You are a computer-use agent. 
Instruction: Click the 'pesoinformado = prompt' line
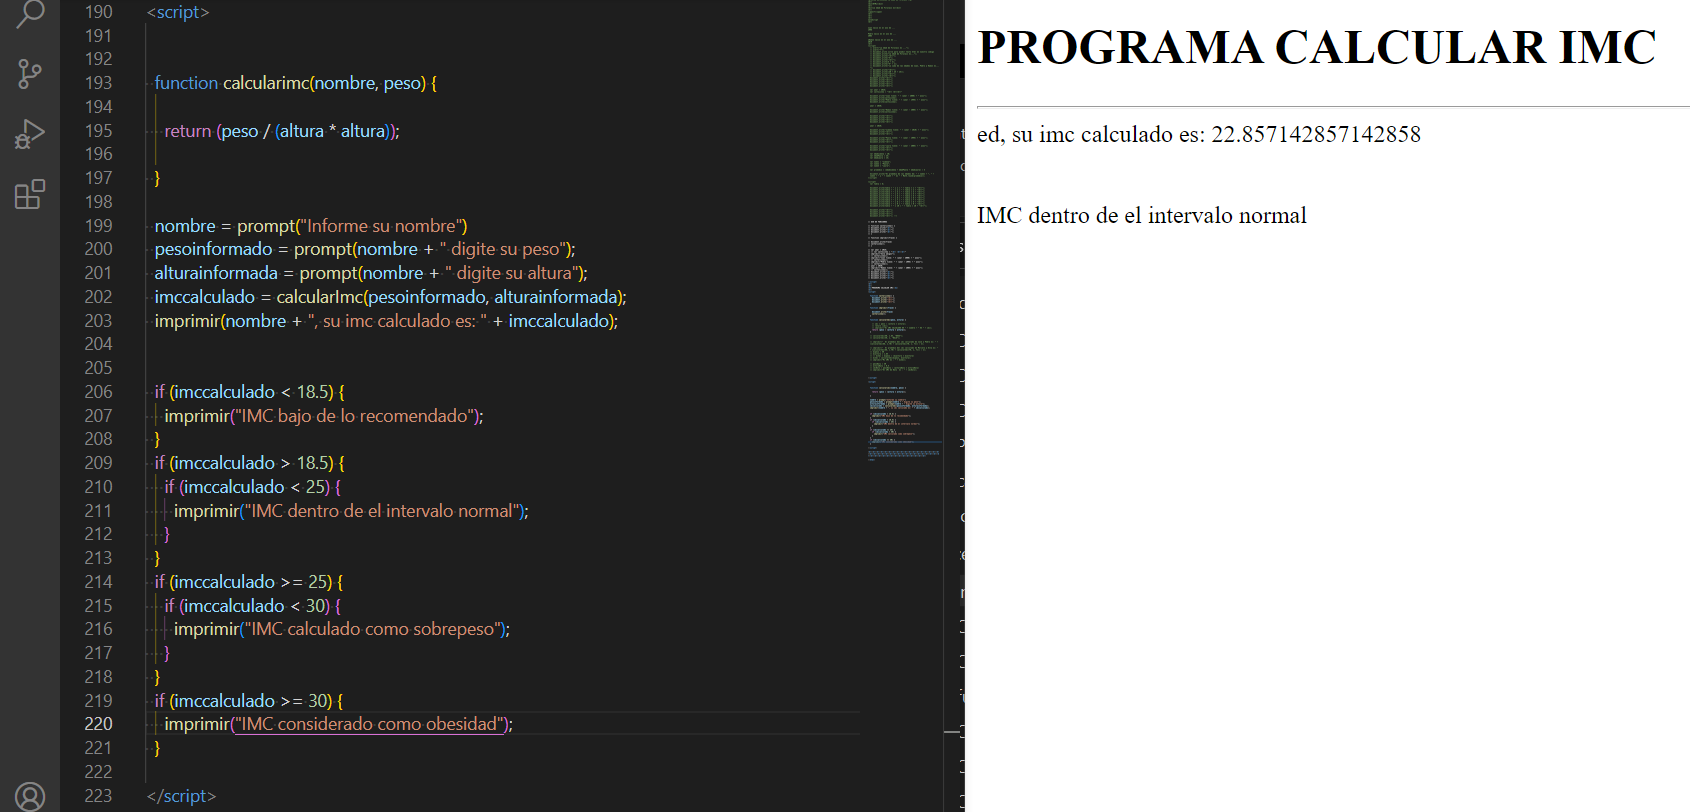(365, 249)
